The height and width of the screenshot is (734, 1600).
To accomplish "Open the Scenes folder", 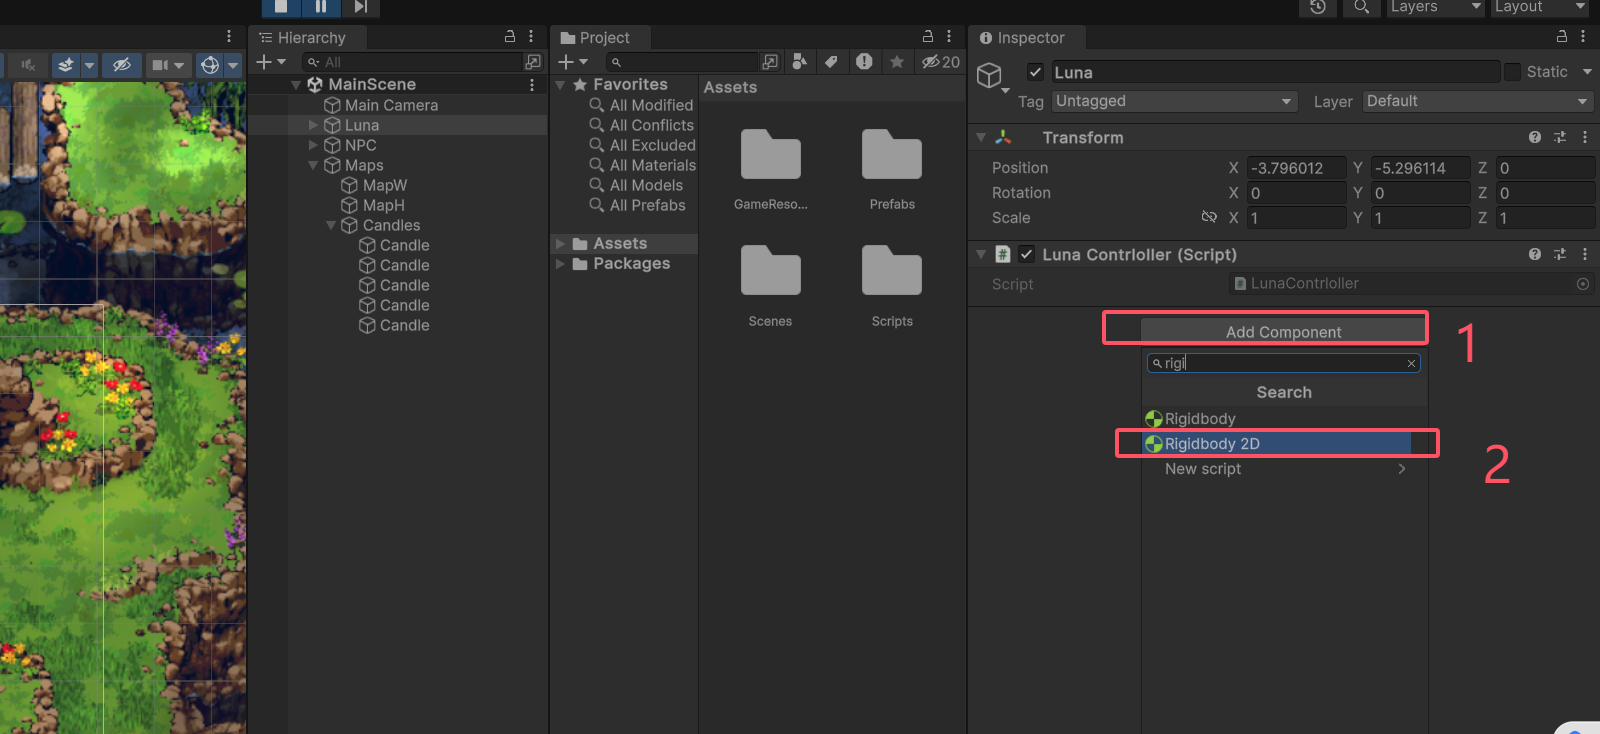I will [x=770, y=286].
